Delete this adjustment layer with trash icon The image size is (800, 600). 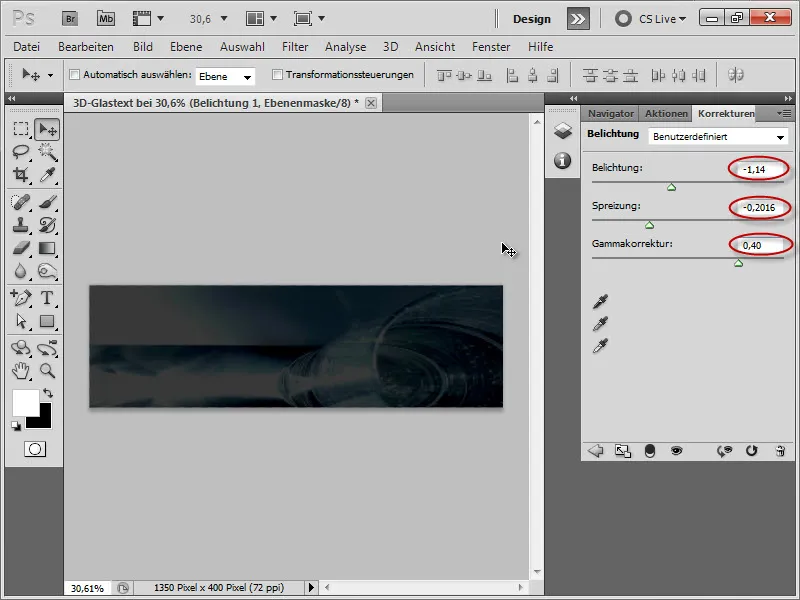click(780, 451)
